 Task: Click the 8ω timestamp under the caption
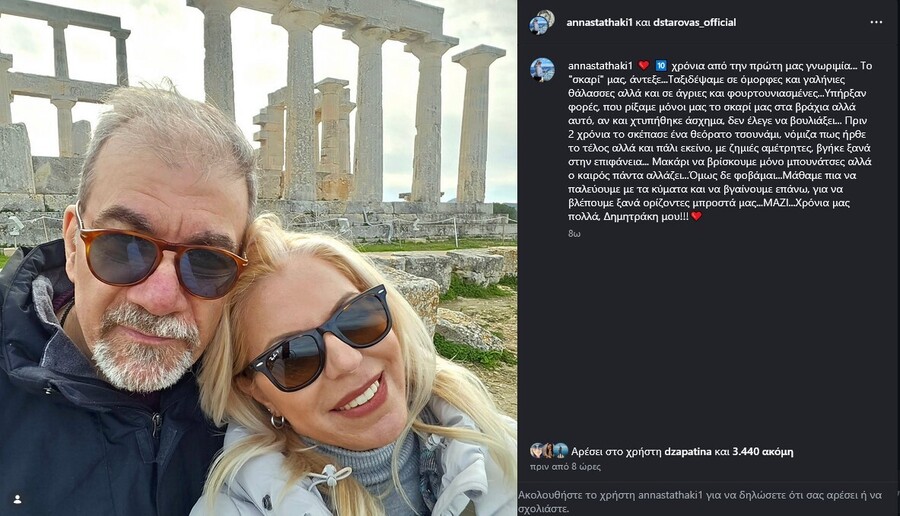574,234
